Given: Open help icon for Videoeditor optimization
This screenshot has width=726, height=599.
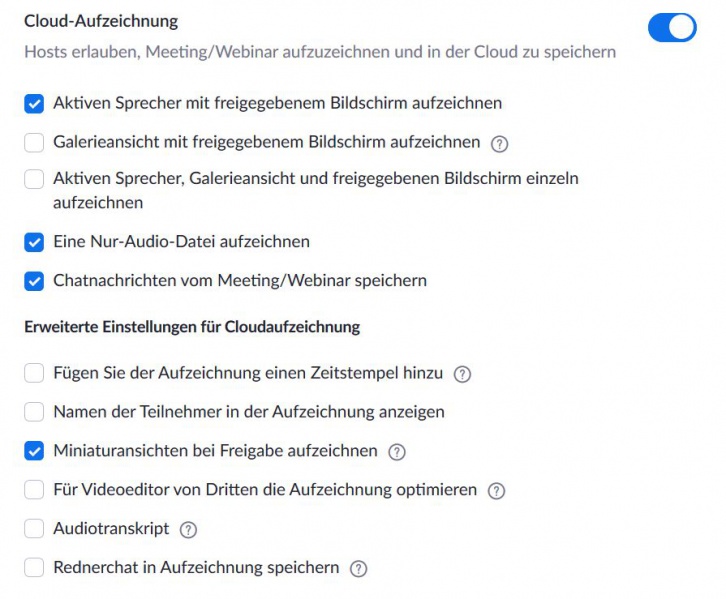Looking at the screenshot, I should 496,491.
